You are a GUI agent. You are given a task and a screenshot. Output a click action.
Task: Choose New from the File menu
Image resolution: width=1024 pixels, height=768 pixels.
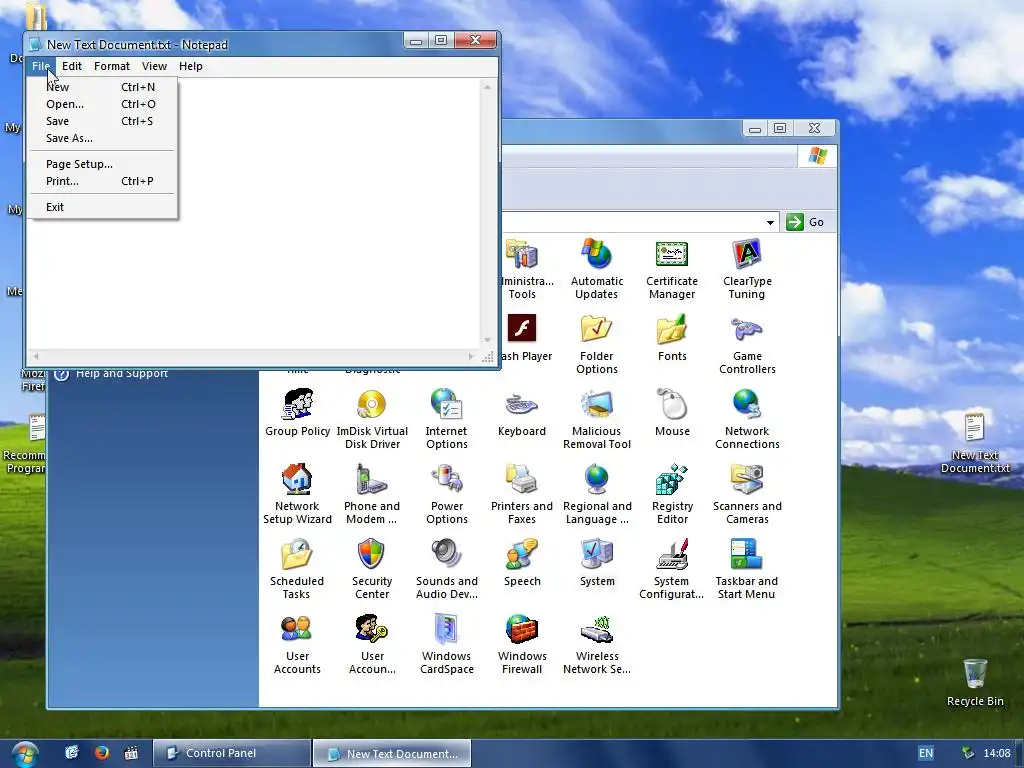(102, 87)
